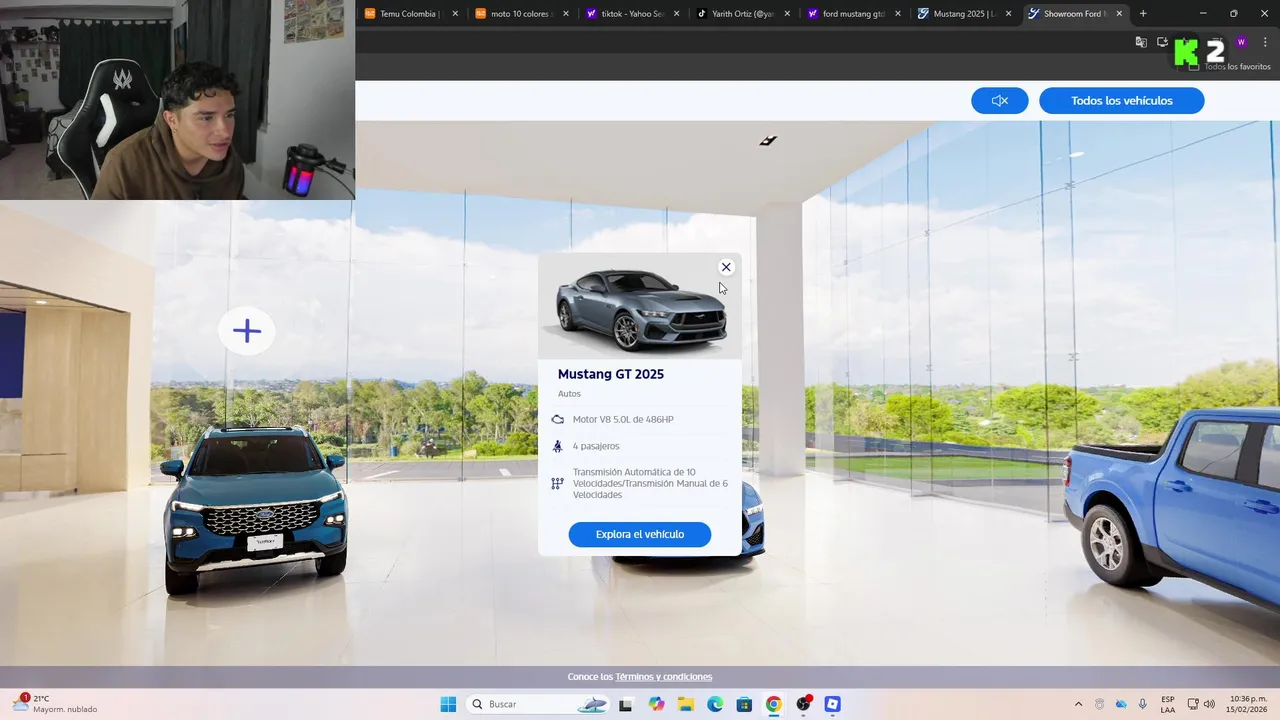Close the ford mustang gtd tab

[898, 14]
